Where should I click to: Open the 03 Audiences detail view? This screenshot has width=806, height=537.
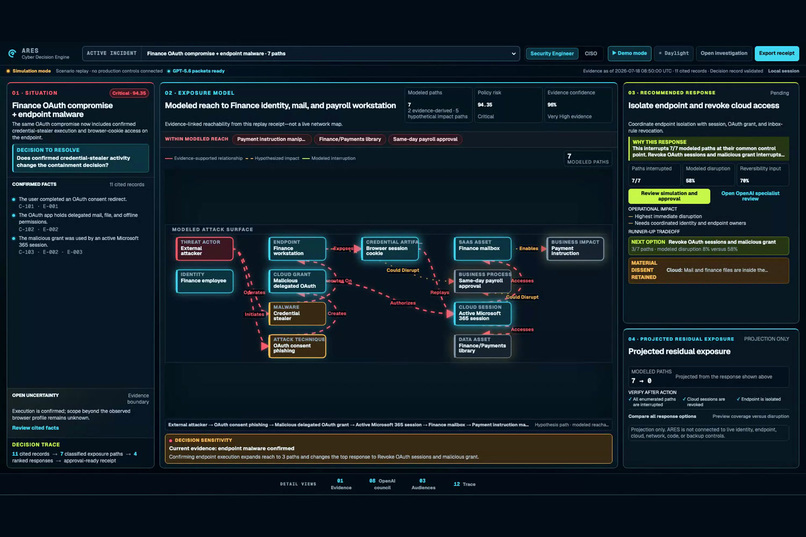pyautogui.click(x=423, y=484)
